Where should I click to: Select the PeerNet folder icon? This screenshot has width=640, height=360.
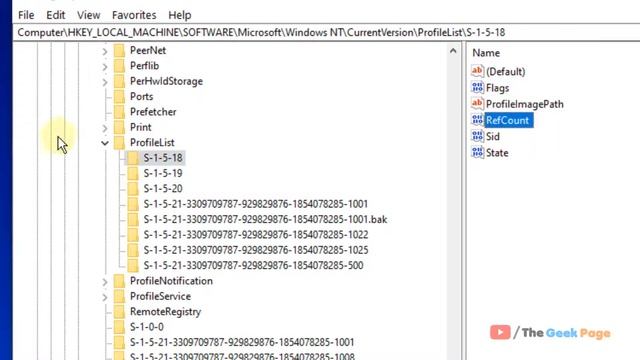pyautogui.click(x=120, y=51)
